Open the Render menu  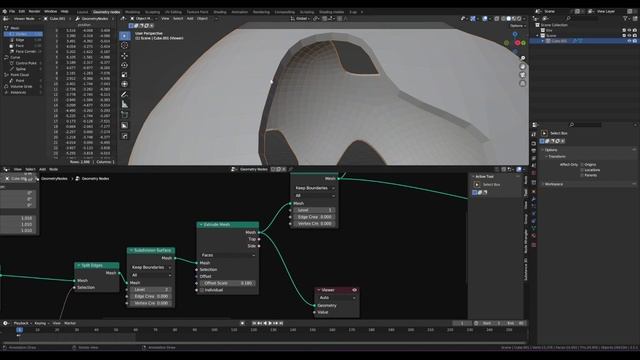[34, 11]
